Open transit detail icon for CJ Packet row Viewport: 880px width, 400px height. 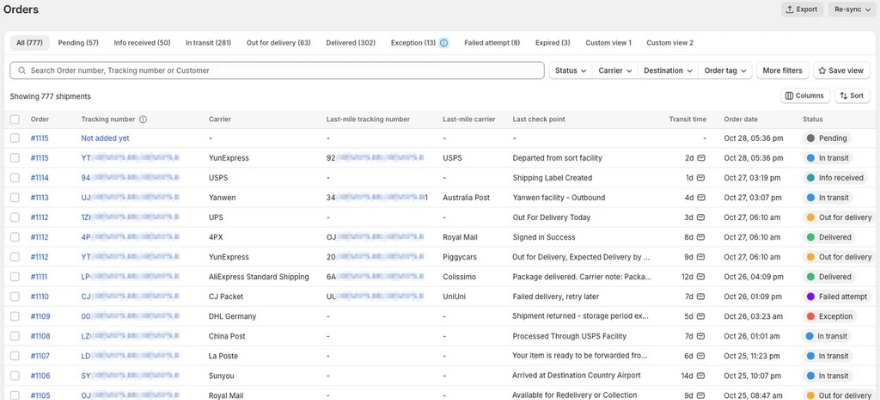[701, 296]
